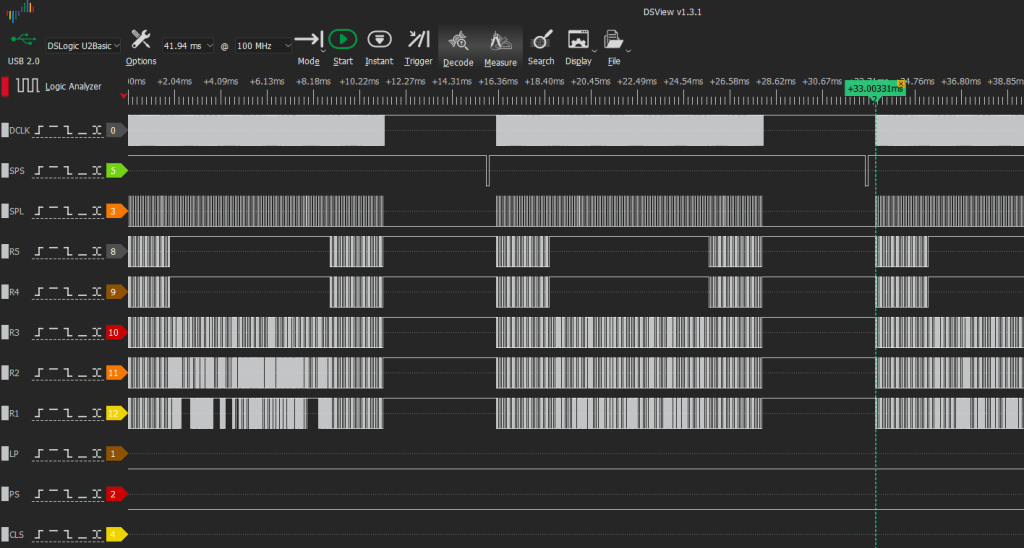This screenshot has height=548, width=1024.
Task: Click the Logic Analyzer mode icon
Action: coord(27,86)
